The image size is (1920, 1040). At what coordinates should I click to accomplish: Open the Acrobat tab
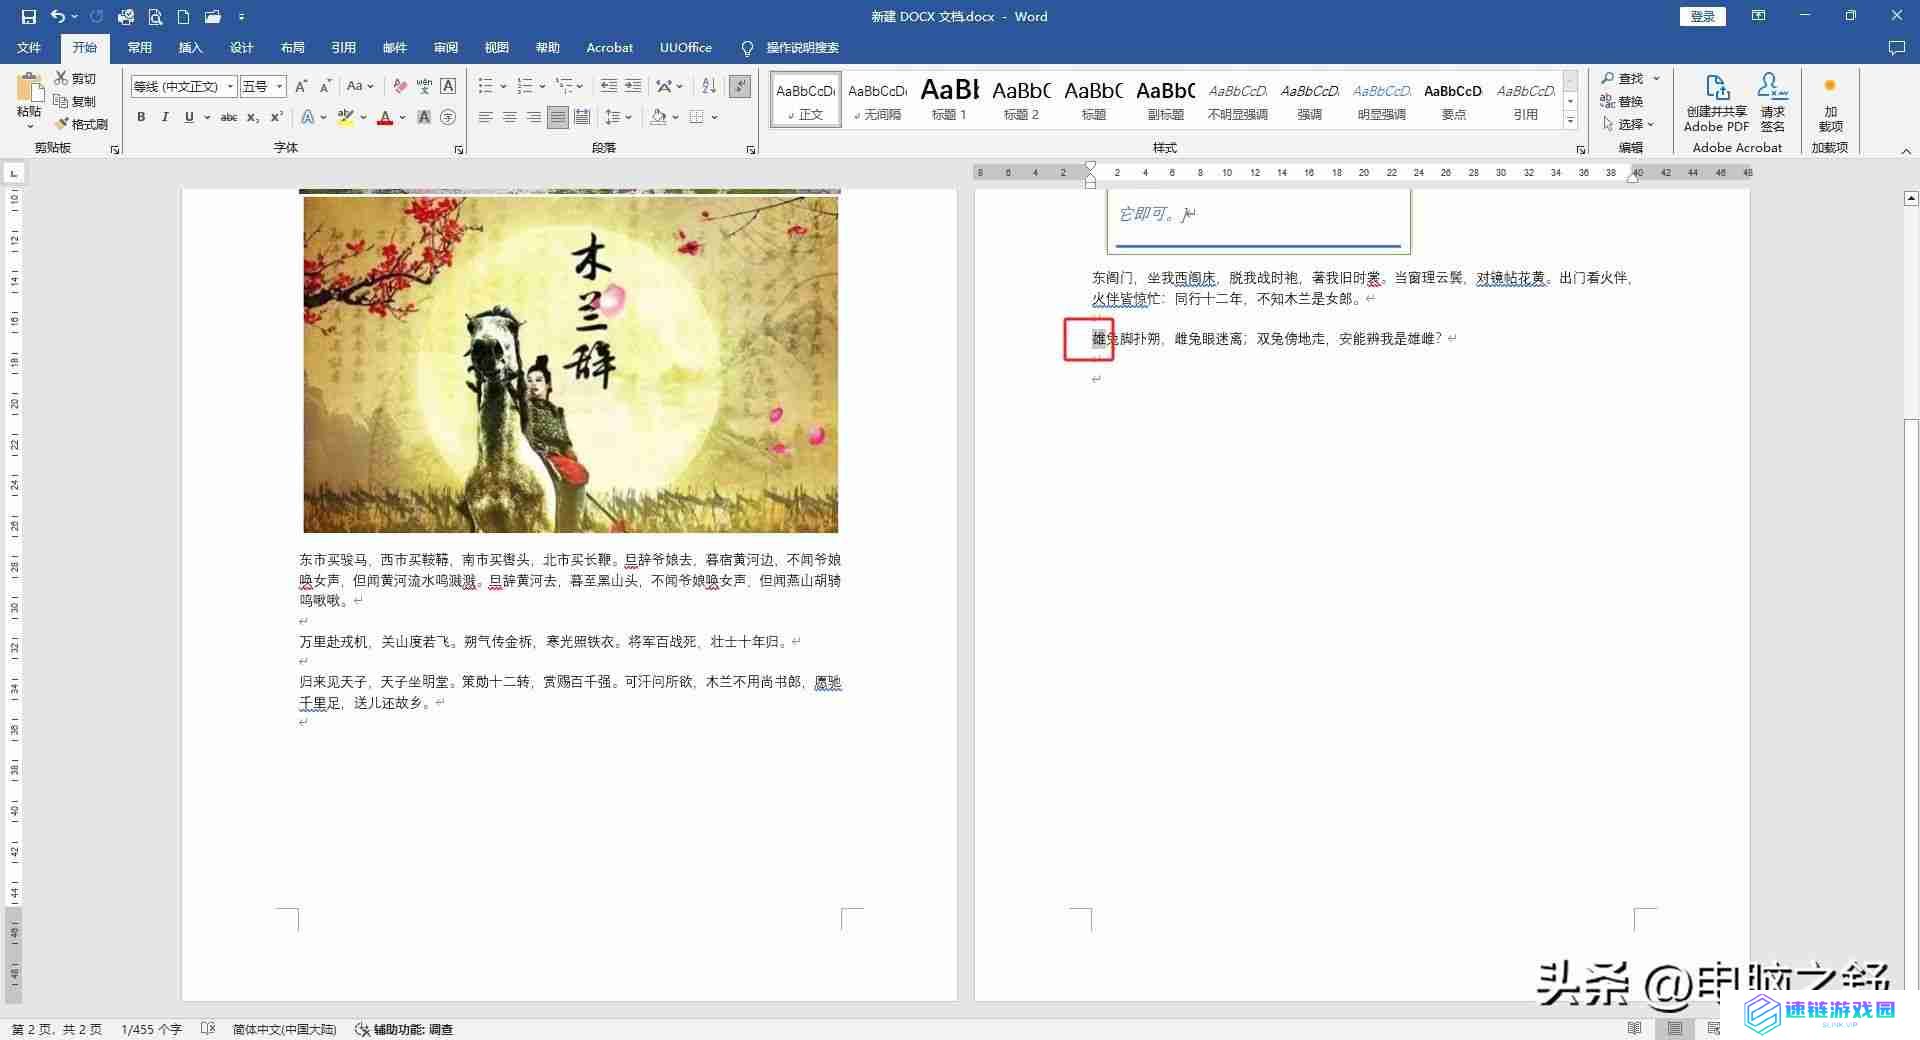click(x=609, y=47)
